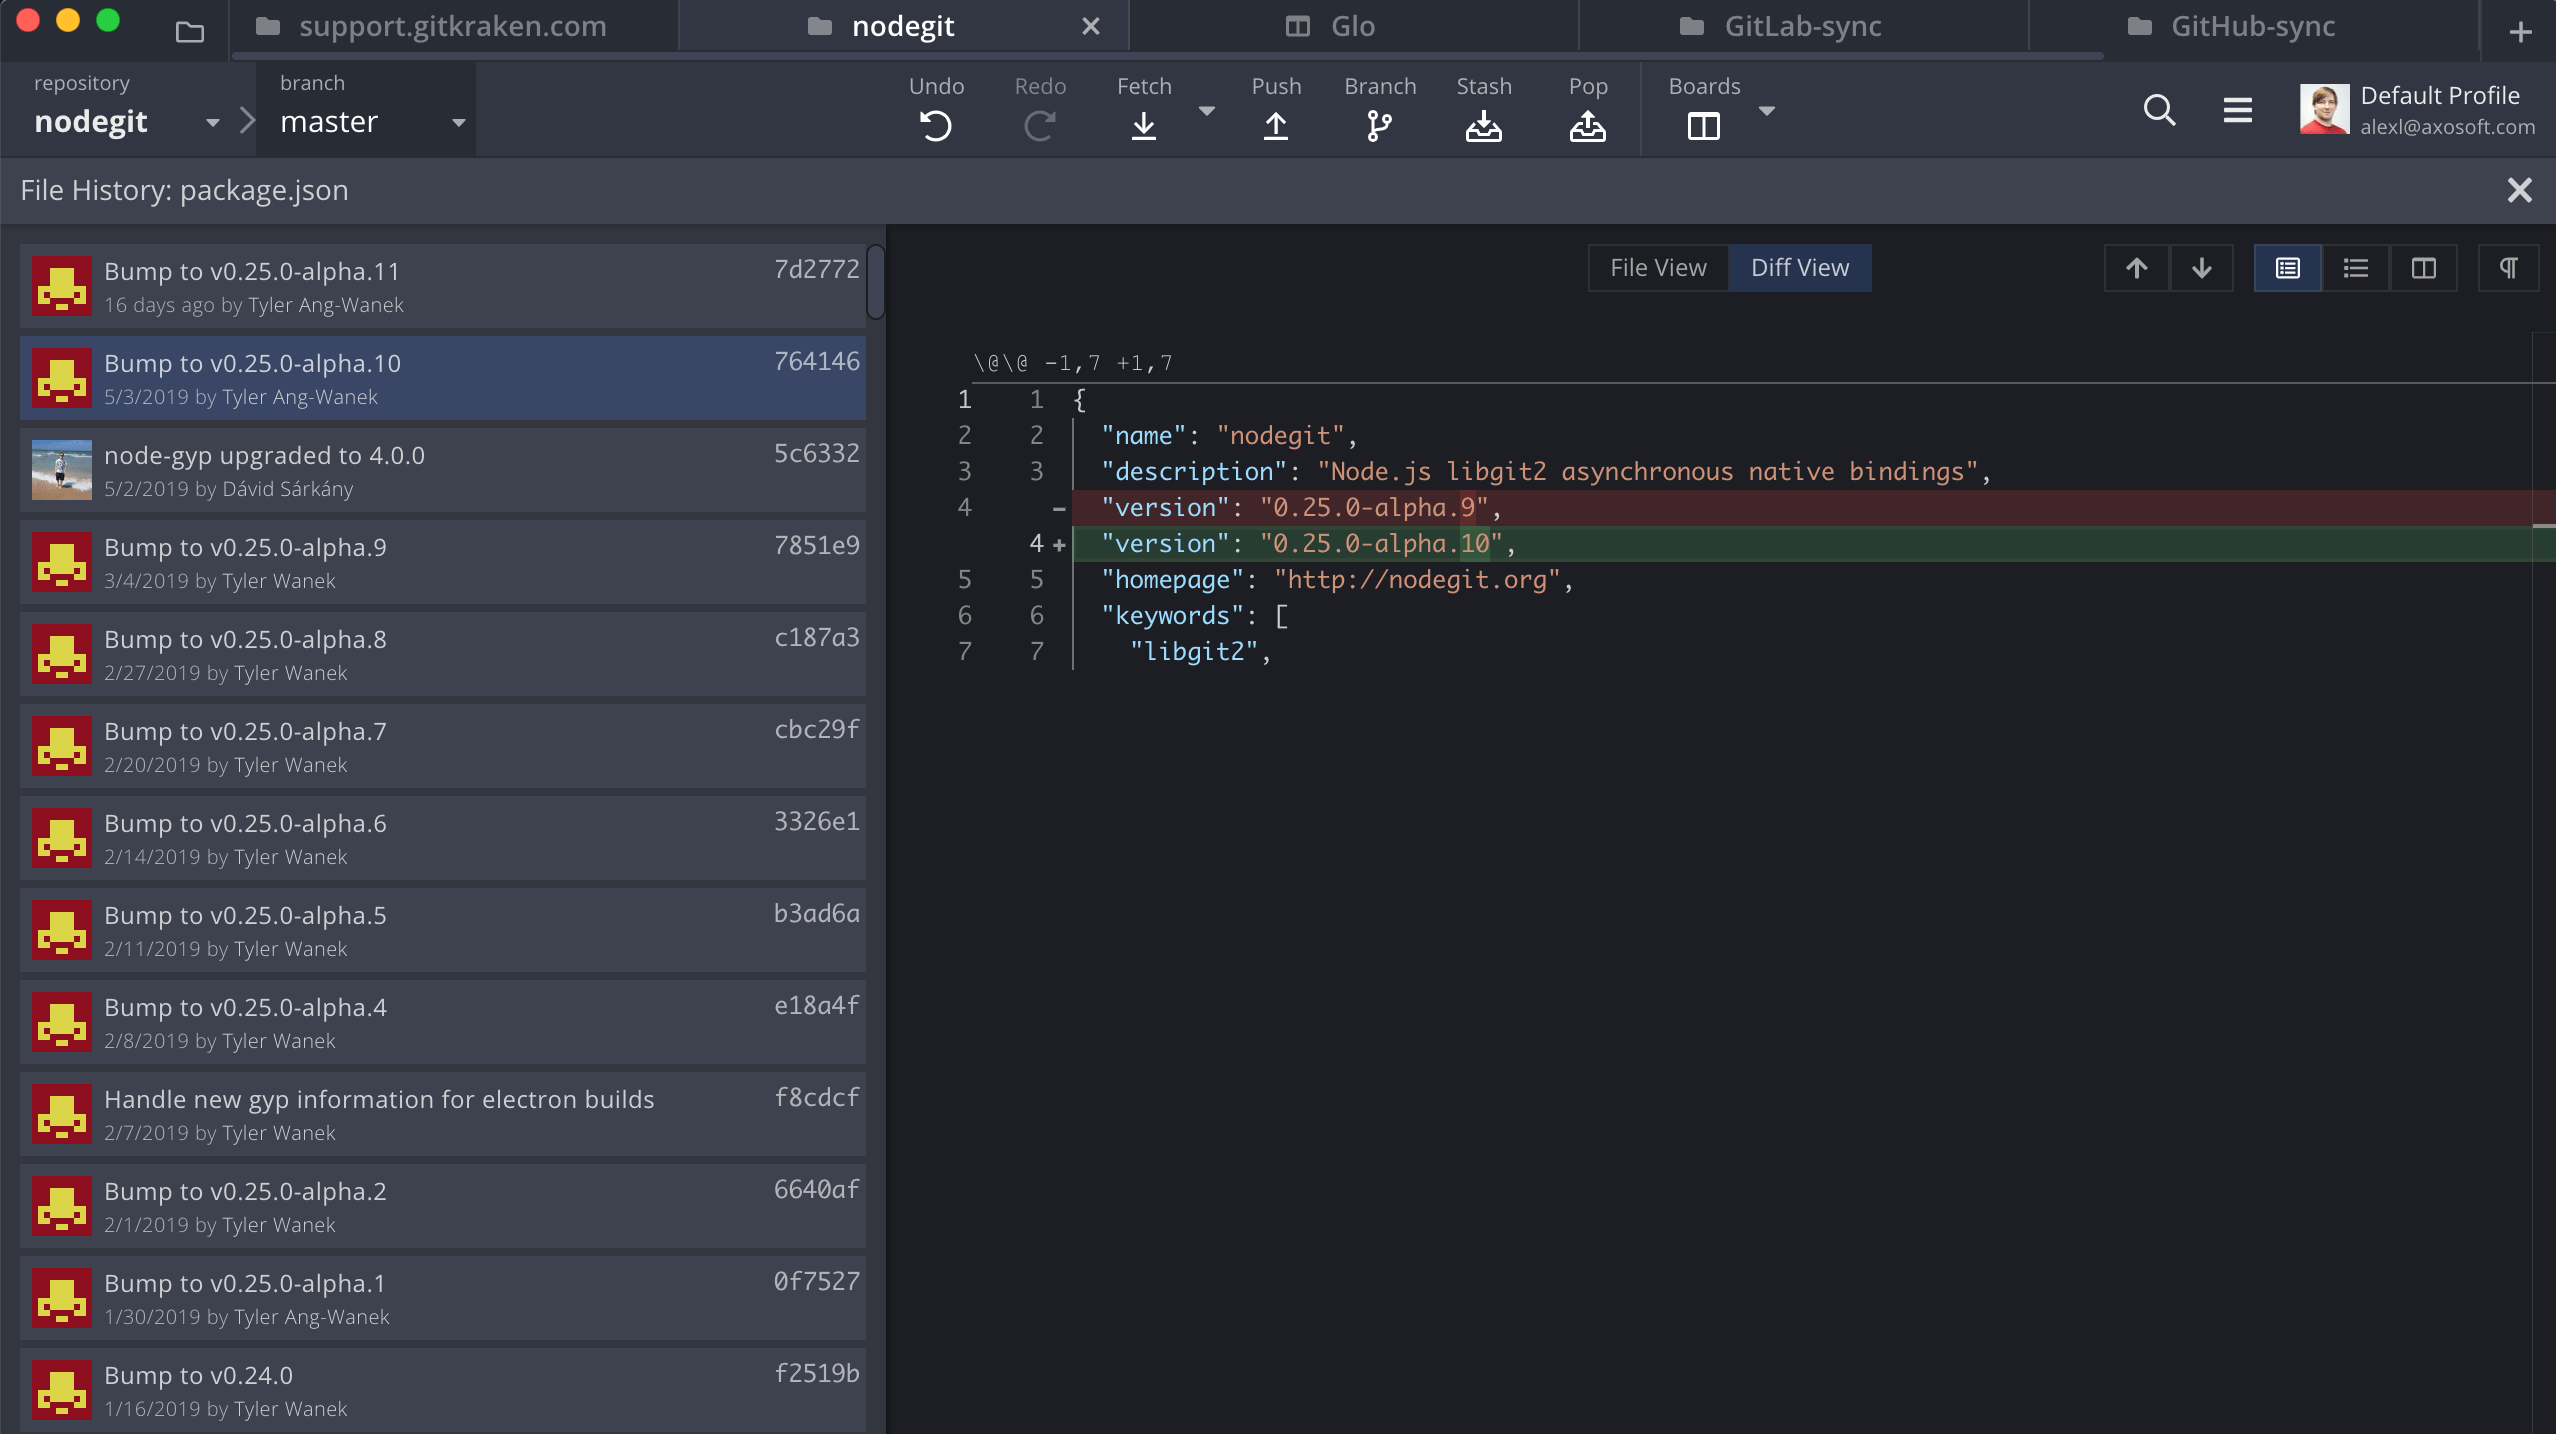Open the search magnifier icon
The height and width of the screenshot is (1434, 2556).
(2159, 111)
